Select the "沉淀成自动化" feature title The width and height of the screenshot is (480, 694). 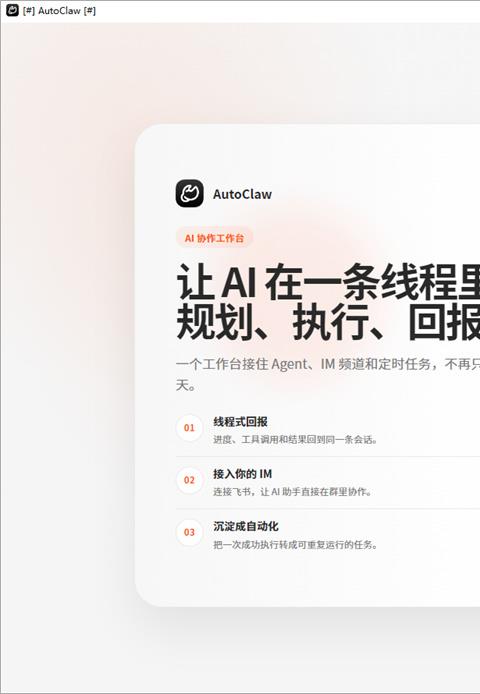[x=246, y=526]
